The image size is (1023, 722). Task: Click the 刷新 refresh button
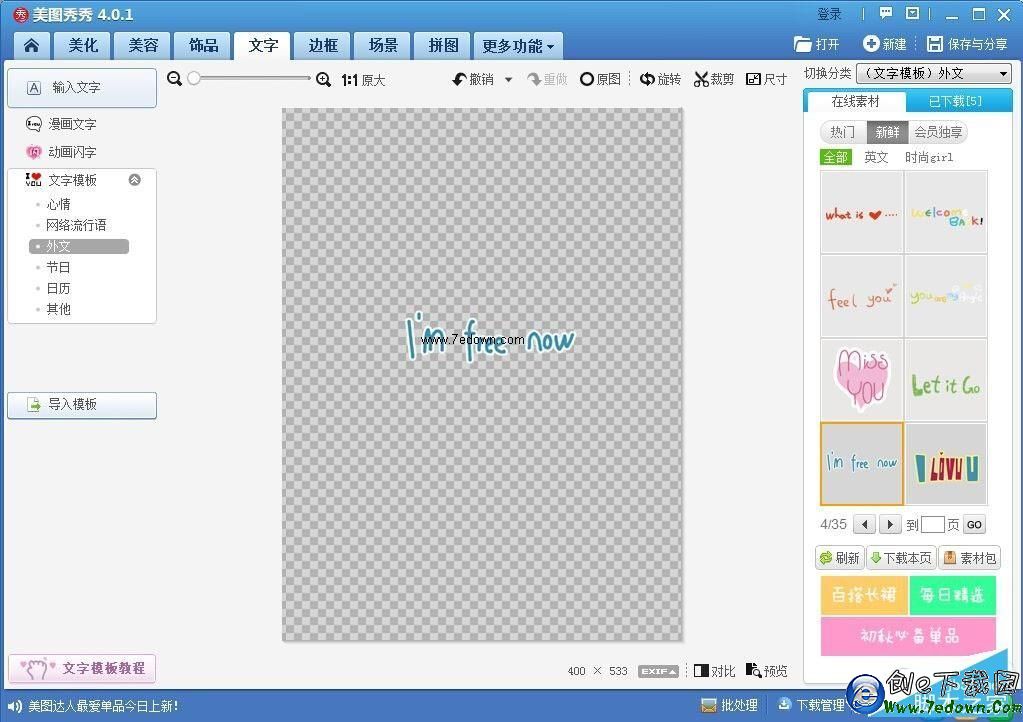pos(840,558)
